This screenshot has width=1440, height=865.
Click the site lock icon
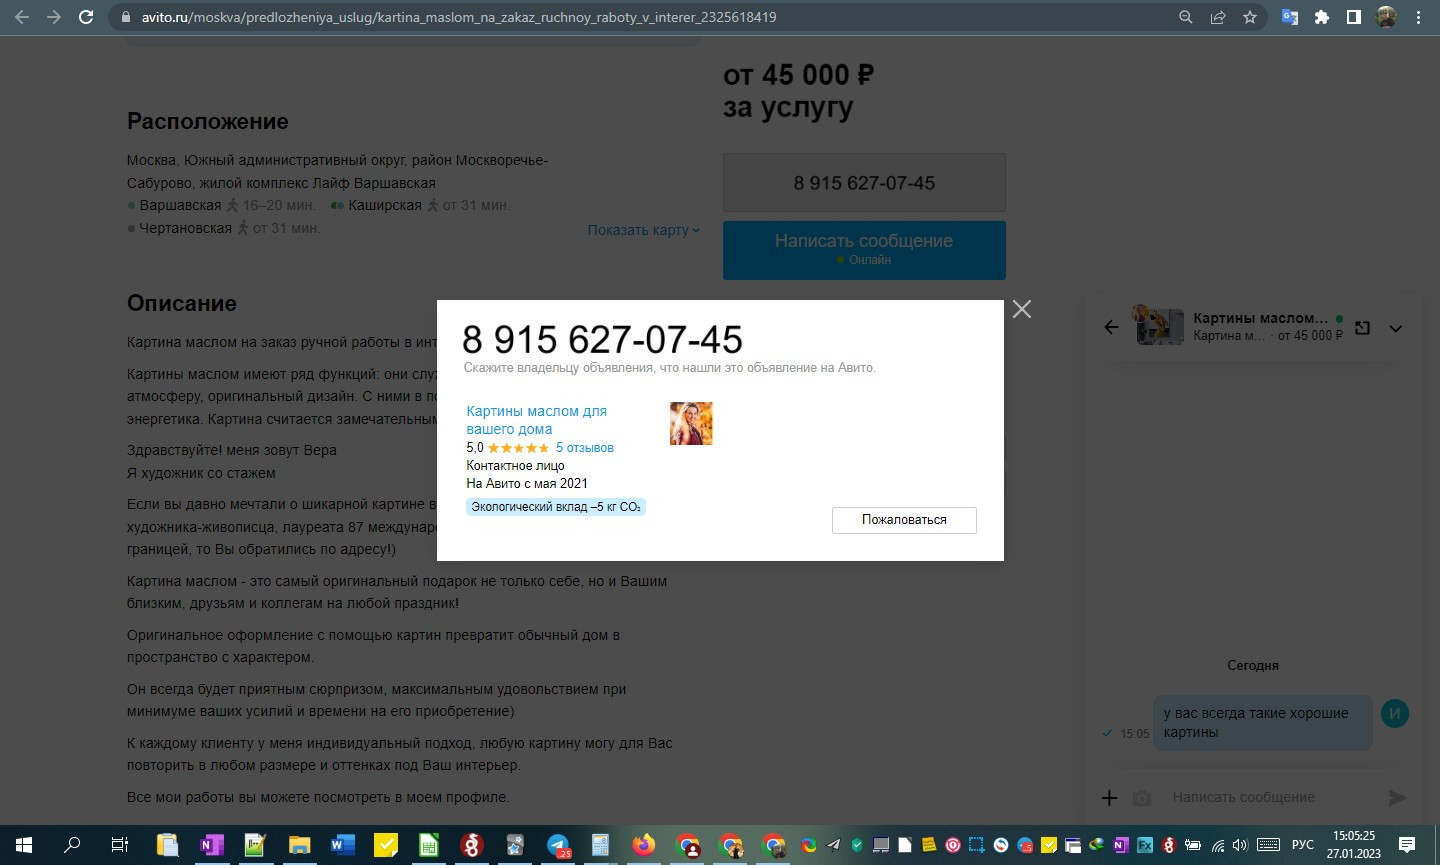[x=125, y=17]
